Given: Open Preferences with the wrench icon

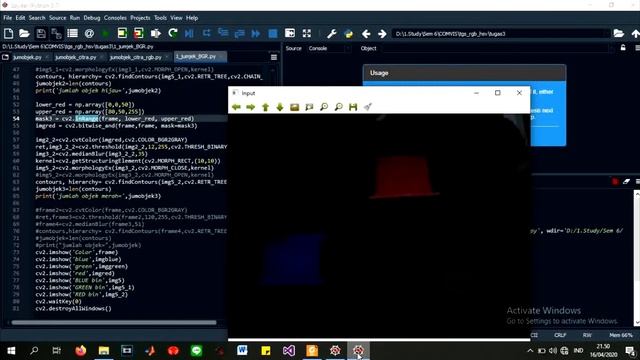Looking at the screenshot, I should point(331,33).
